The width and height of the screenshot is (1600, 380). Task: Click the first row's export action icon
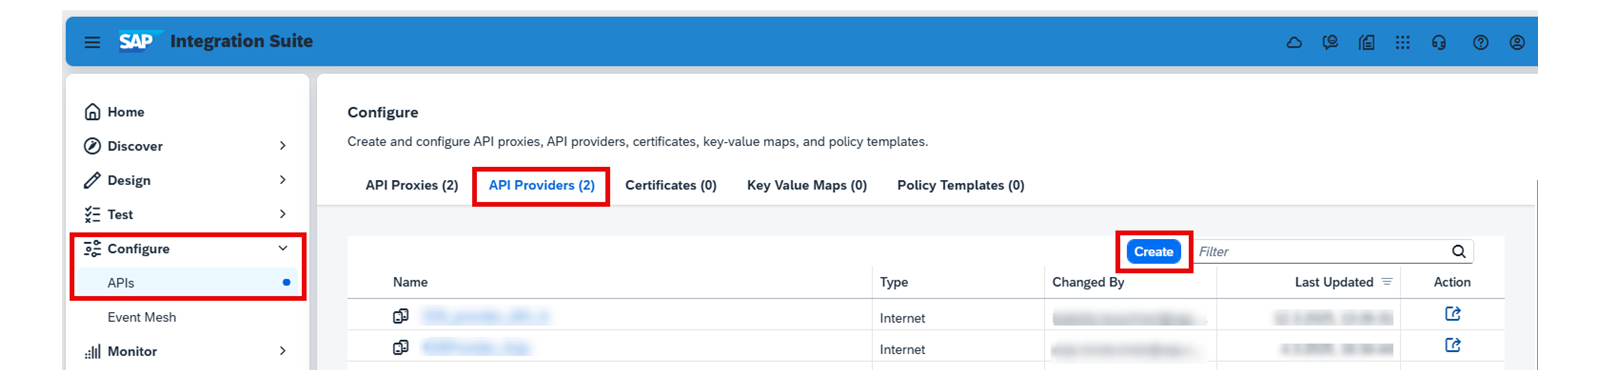(1453, 314)
